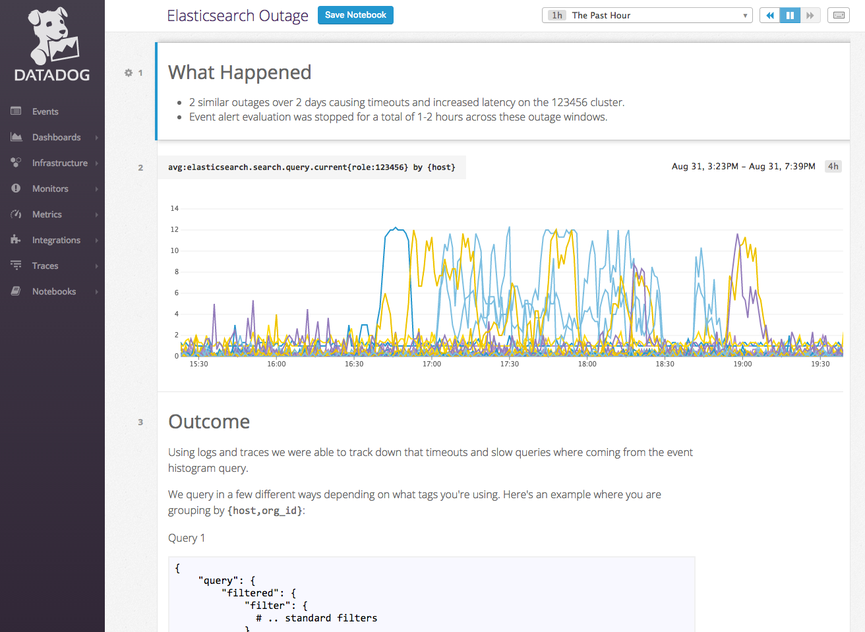
Task: Click the Integrations puzzle icon
Action: point(16,240)
